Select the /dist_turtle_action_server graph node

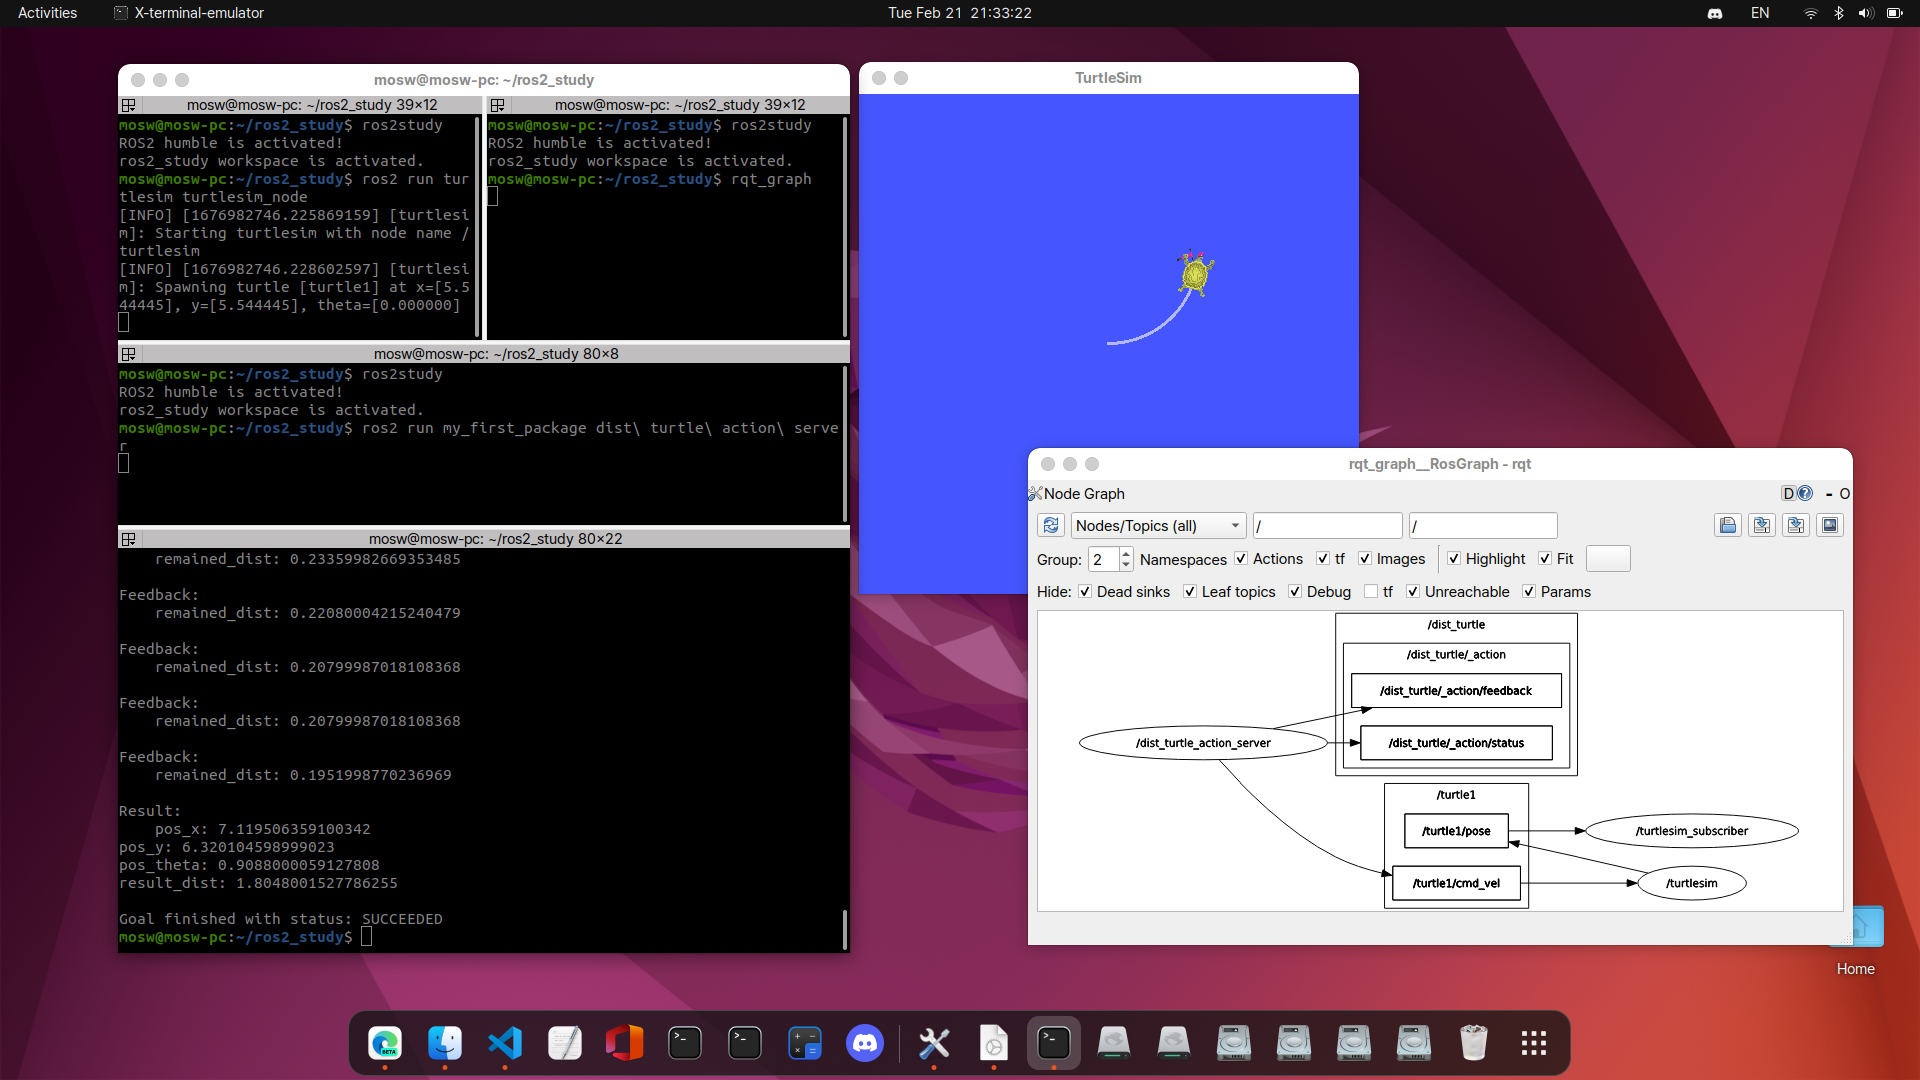tap(1203, 743)
